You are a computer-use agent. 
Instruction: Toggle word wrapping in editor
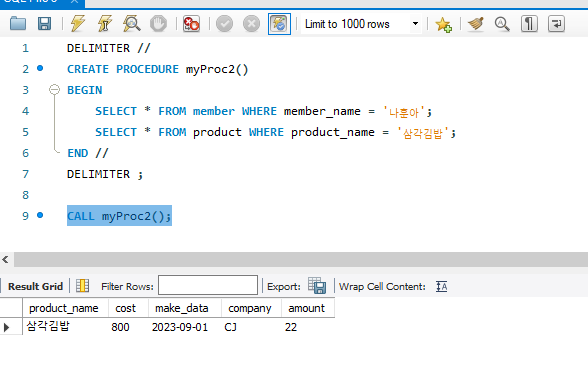(556, 24)
